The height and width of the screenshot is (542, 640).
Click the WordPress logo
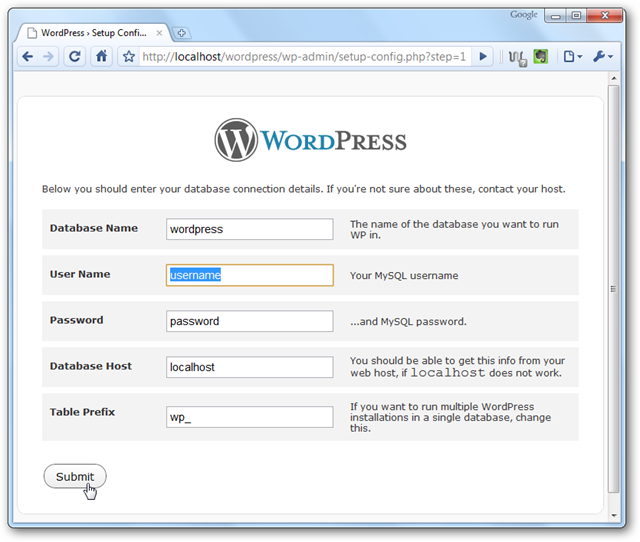[310, 140]
